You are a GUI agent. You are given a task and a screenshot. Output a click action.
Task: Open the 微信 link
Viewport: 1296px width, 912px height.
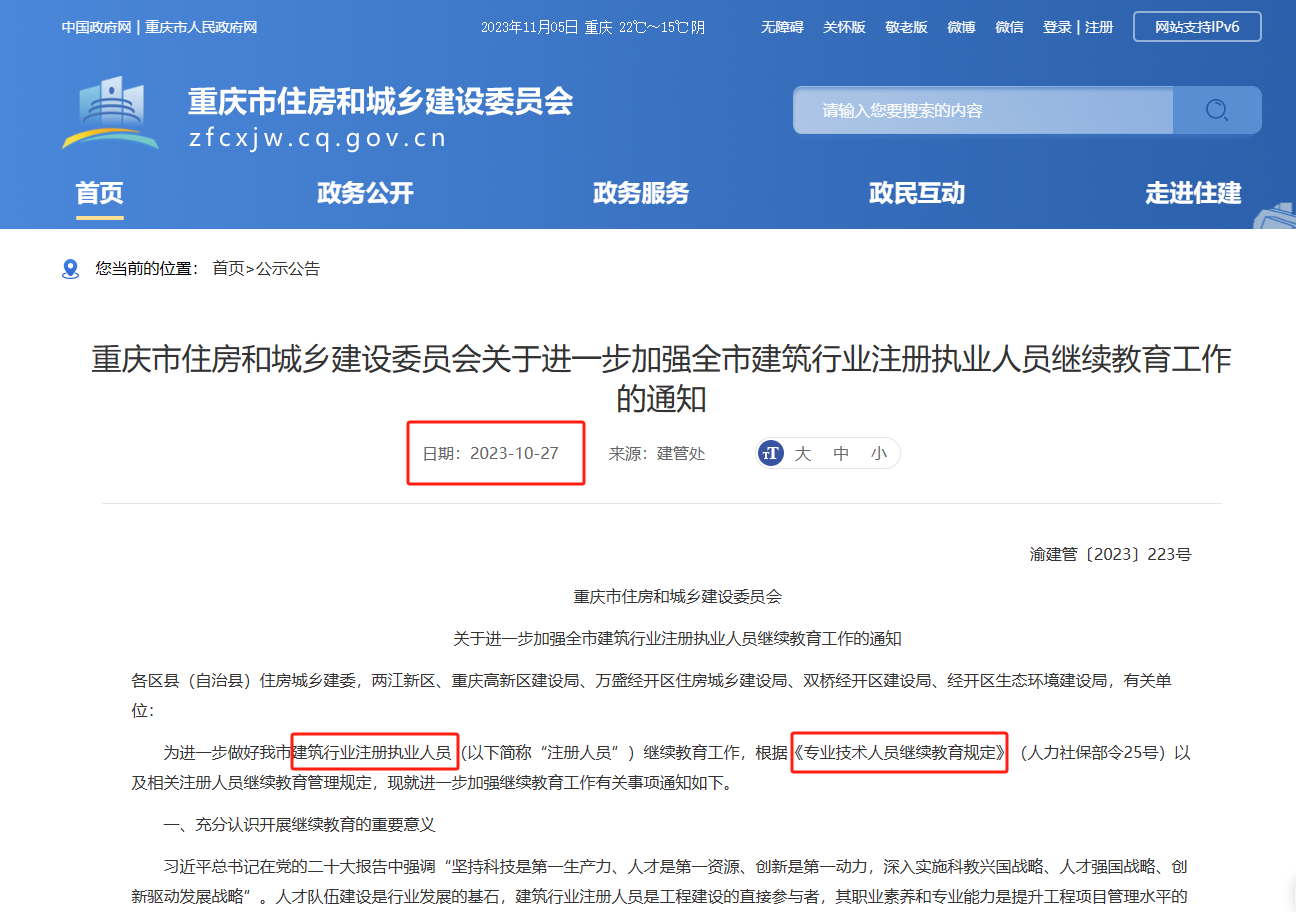tap(1009, 27)
